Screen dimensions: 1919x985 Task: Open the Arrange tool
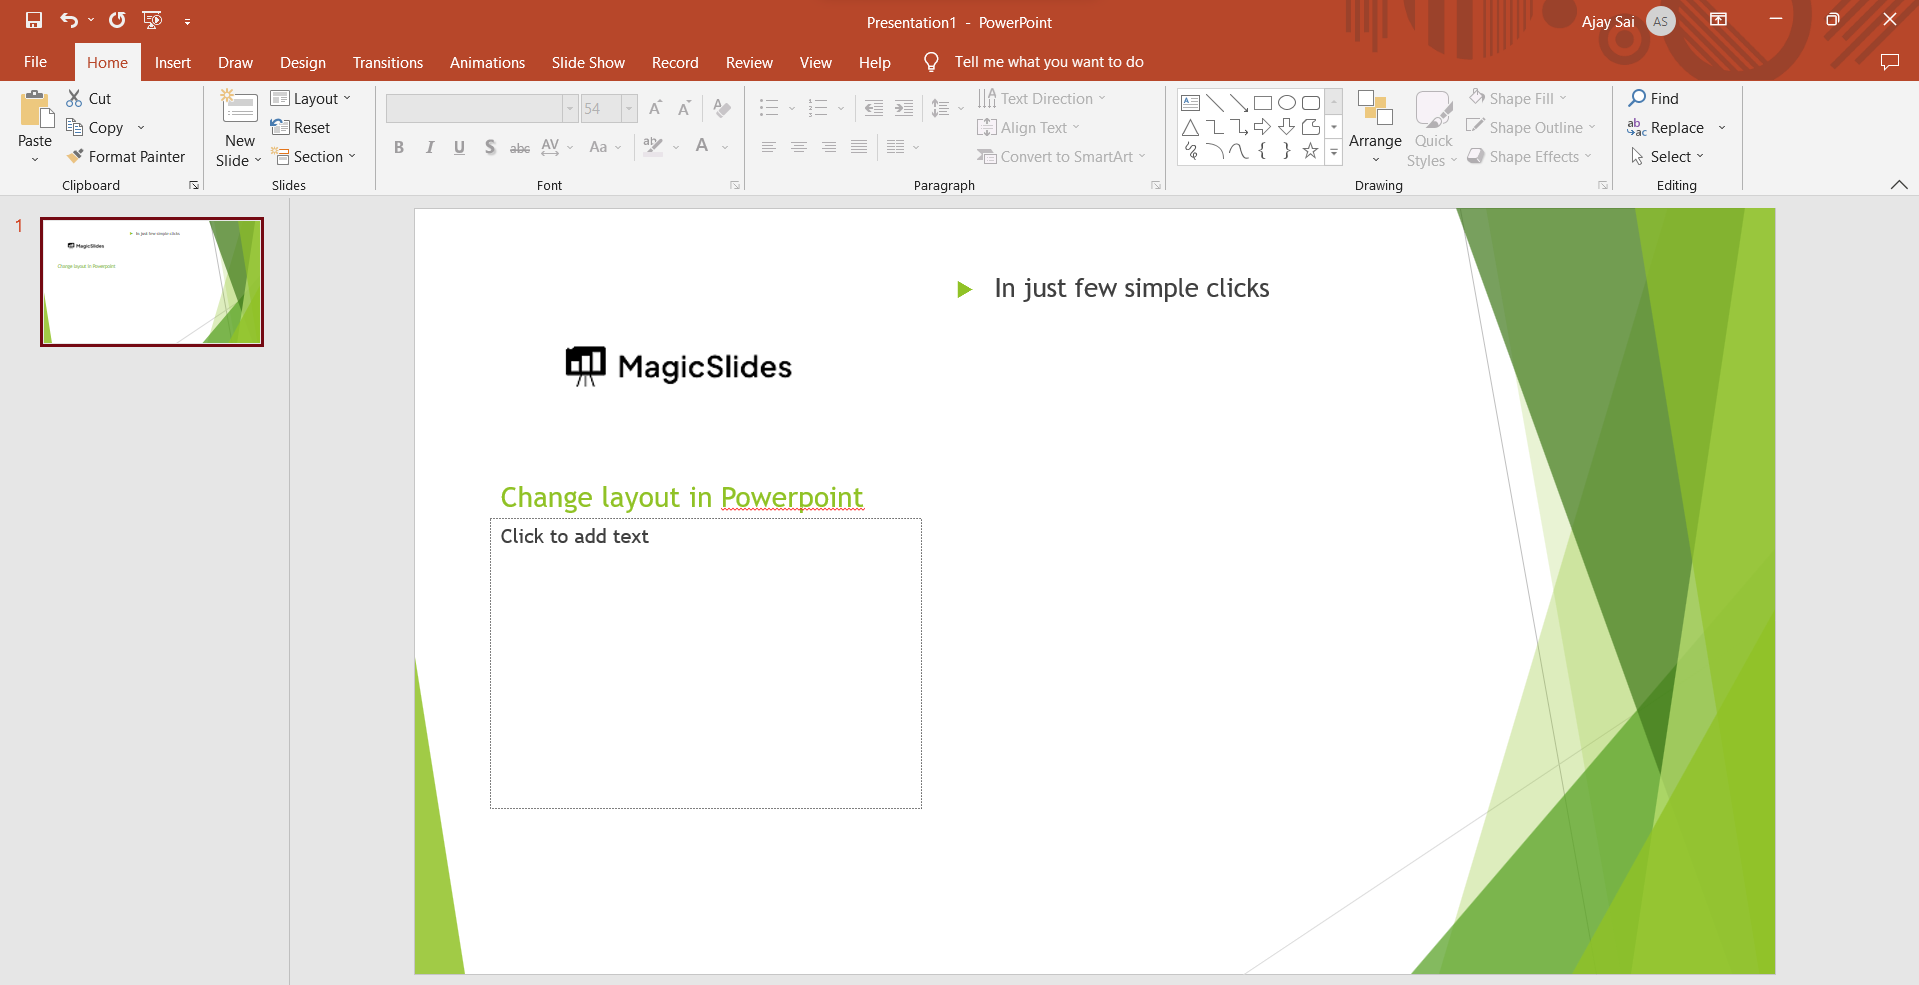tap(1375, 125)
